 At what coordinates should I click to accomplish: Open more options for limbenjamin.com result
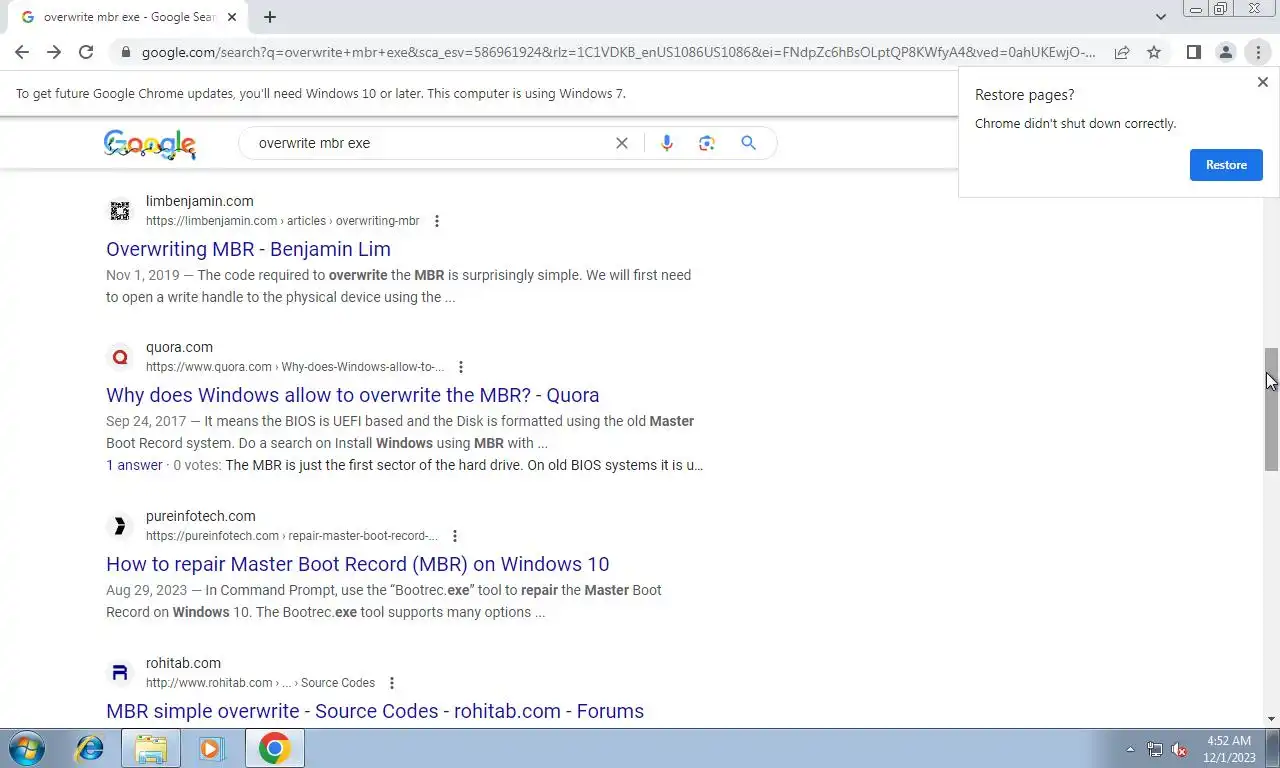[x=436, y=221]
